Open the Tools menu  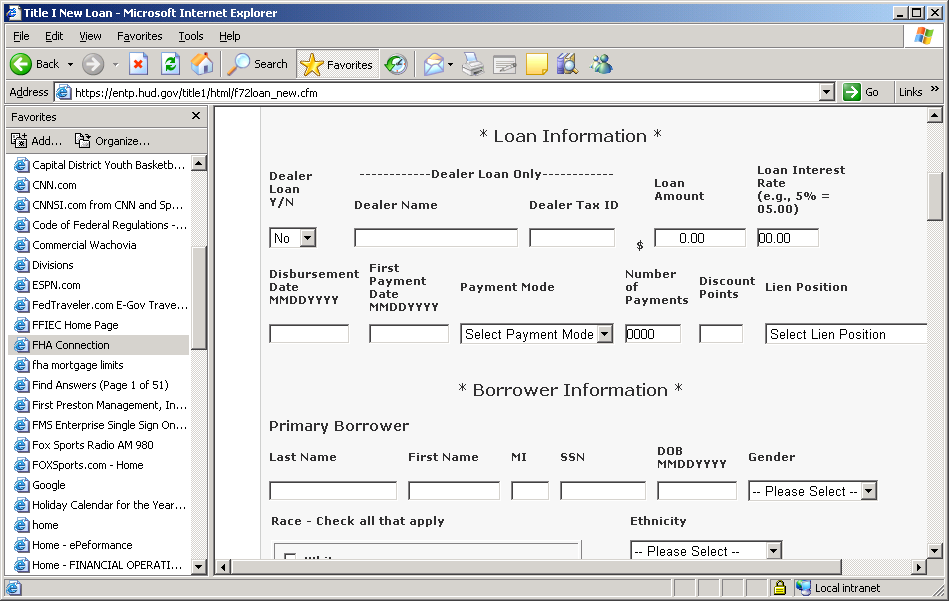190,36
